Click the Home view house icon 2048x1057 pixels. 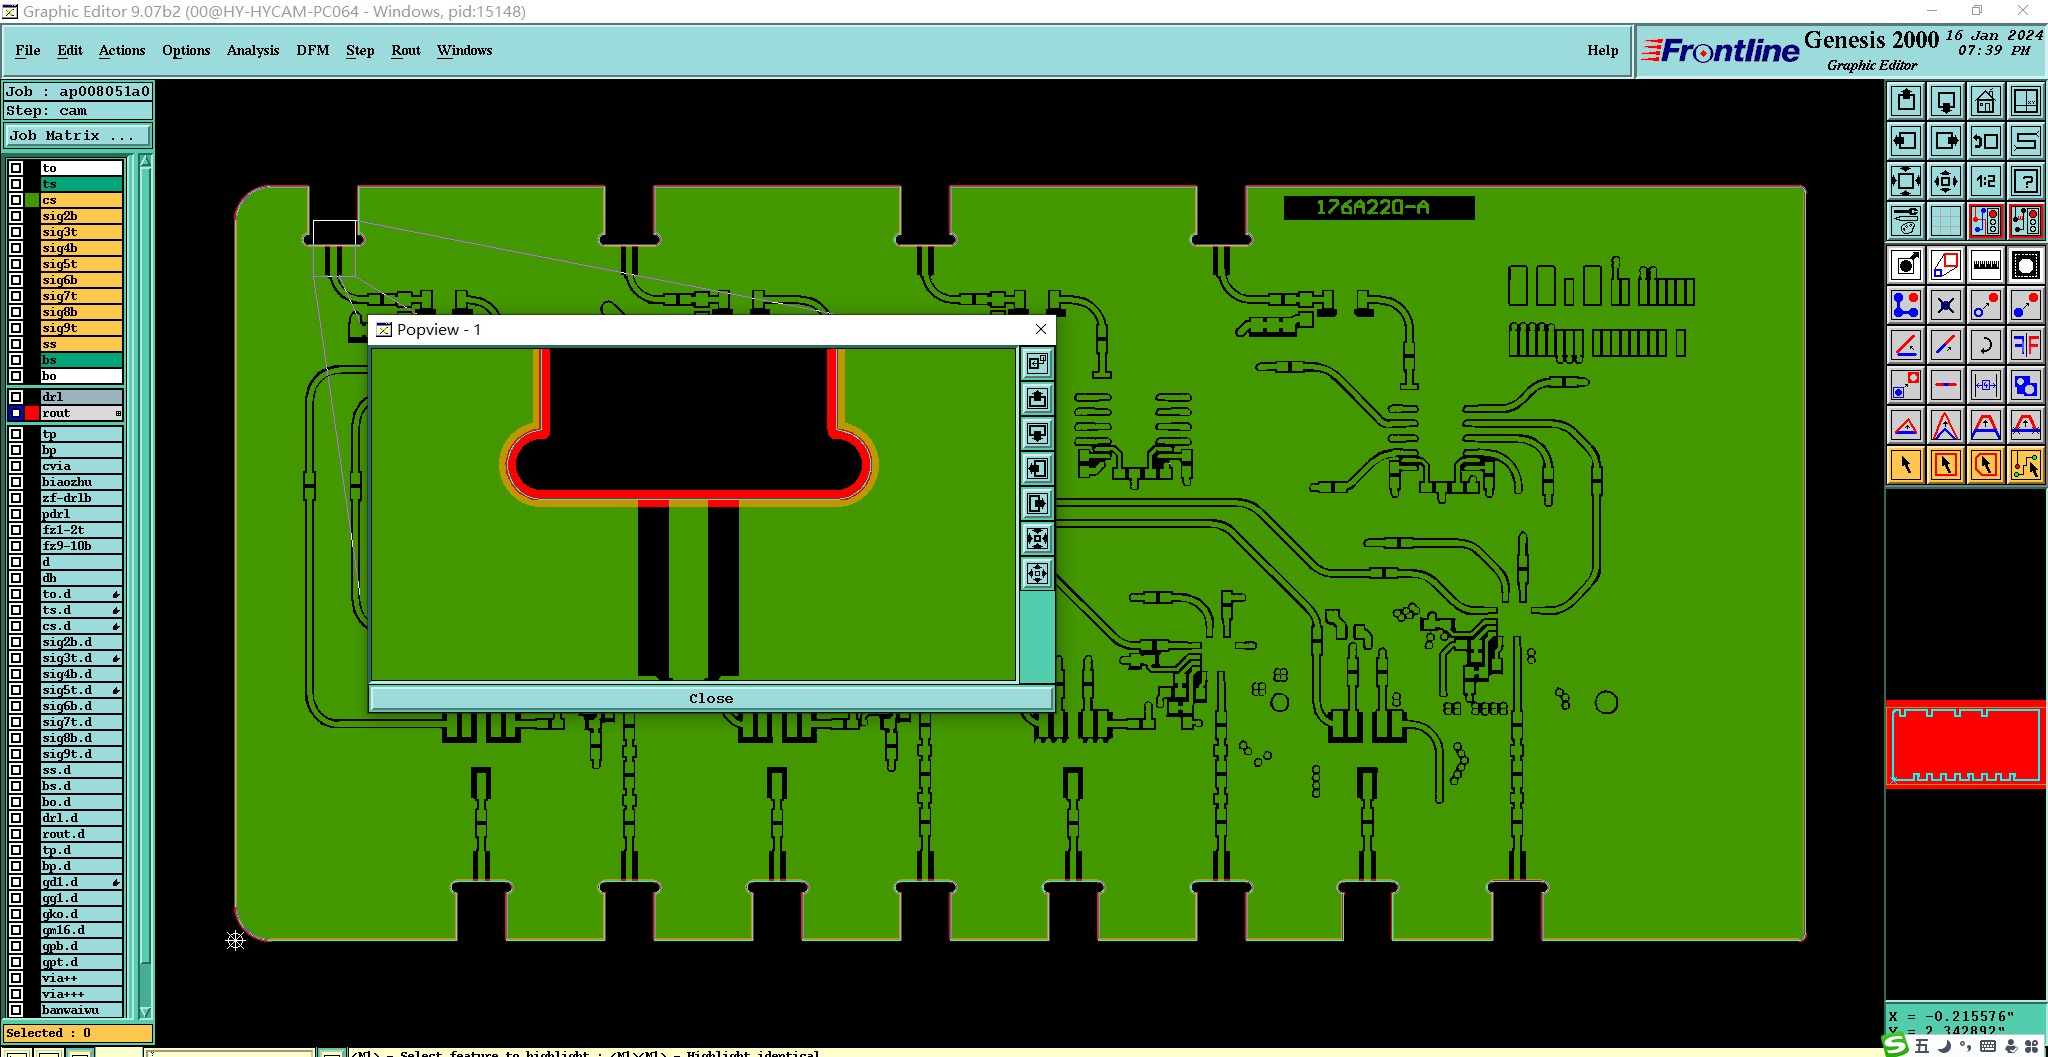click(1985, 101)
